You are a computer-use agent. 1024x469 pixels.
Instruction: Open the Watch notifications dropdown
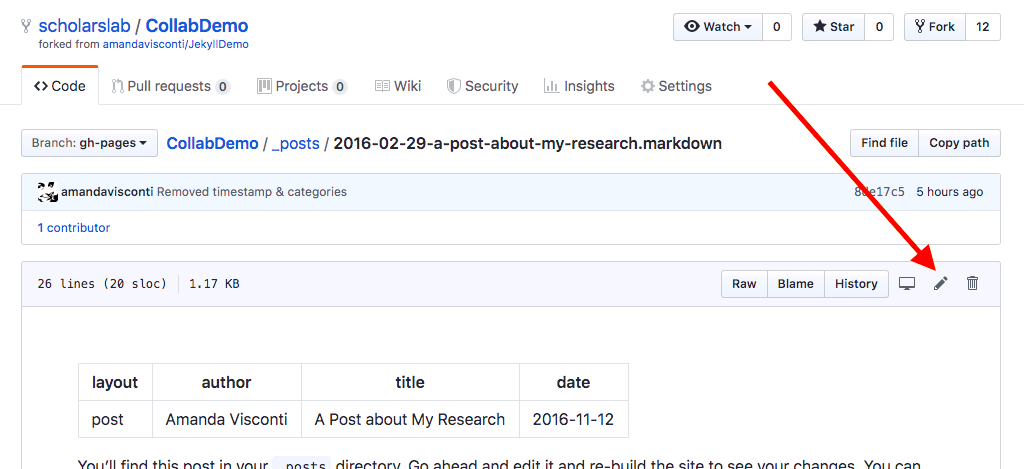coord(718,27)
